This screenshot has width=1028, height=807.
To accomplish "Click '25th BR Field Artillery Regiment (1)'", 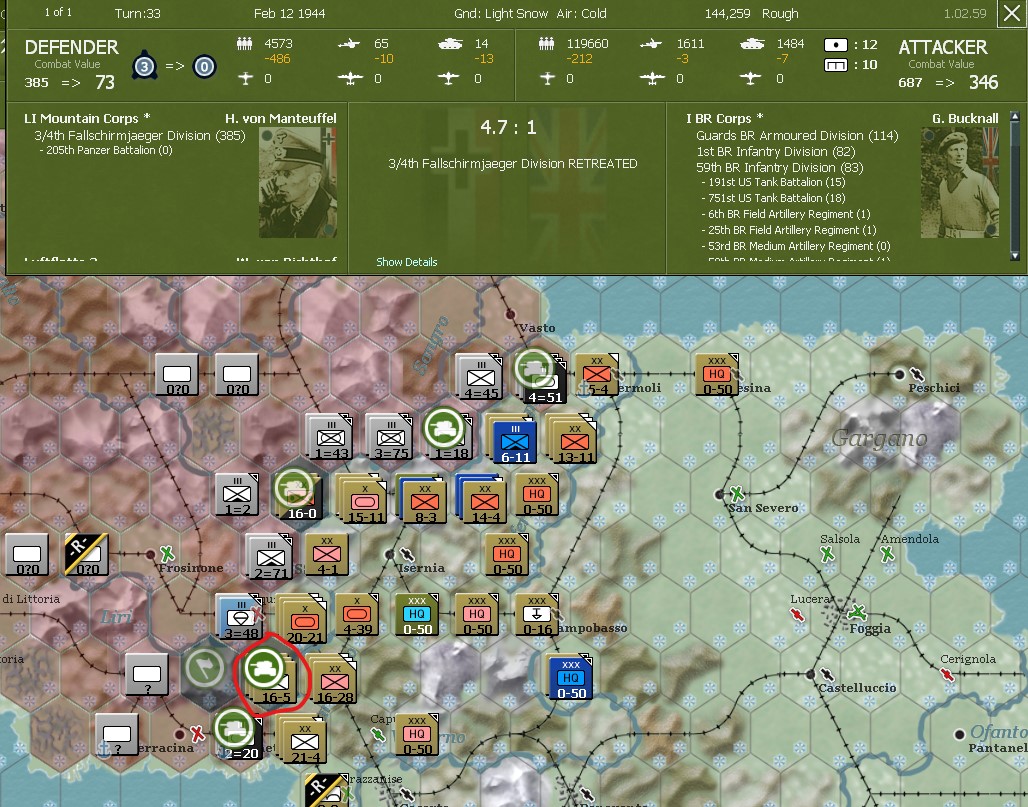I will pyautogui.click(x=789, y=230).
